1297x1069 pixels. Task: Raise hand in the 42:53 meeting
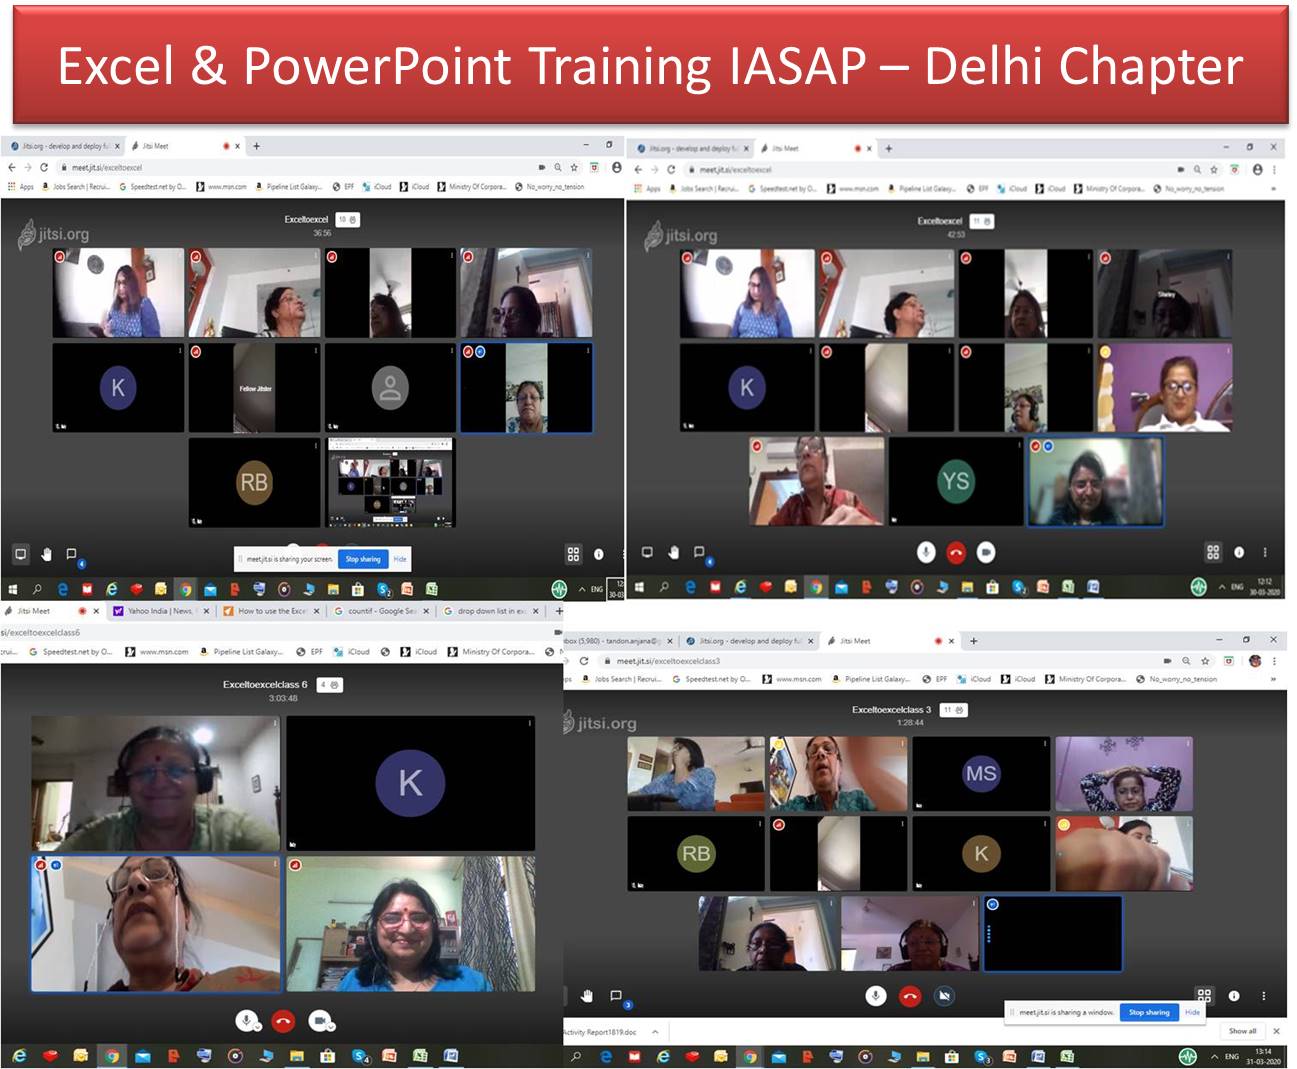(673, 552)
